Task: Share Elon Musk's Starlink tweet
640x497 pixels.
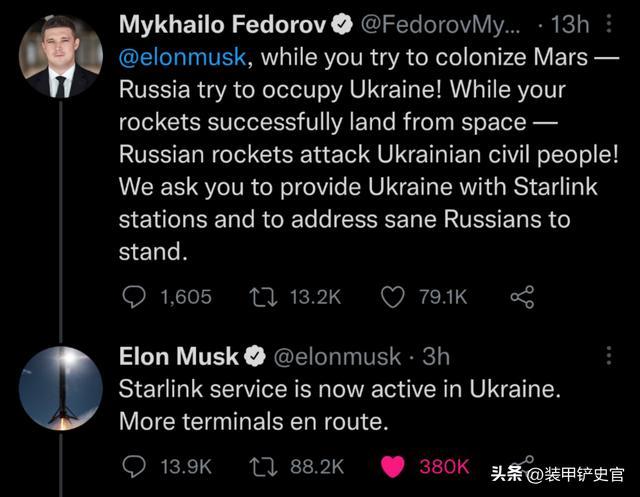Action: point(527,461)
